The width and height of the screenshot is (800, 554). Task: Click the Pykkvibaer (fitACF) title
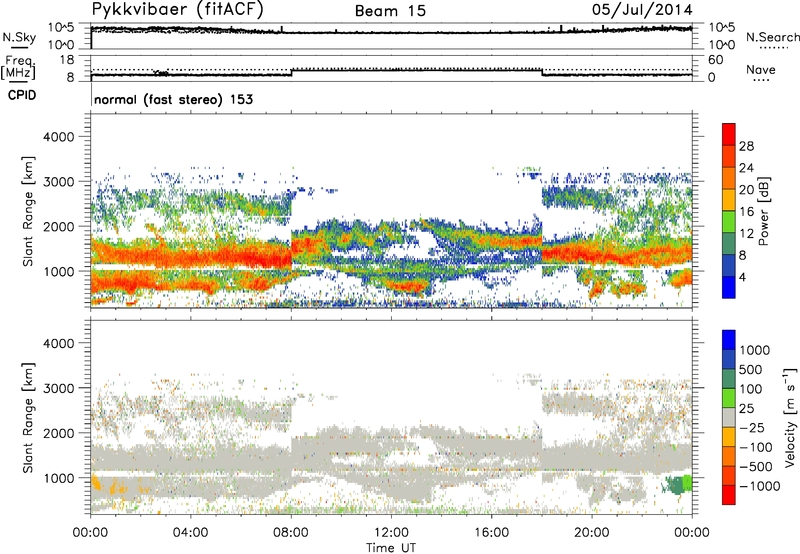coord(177,10)
